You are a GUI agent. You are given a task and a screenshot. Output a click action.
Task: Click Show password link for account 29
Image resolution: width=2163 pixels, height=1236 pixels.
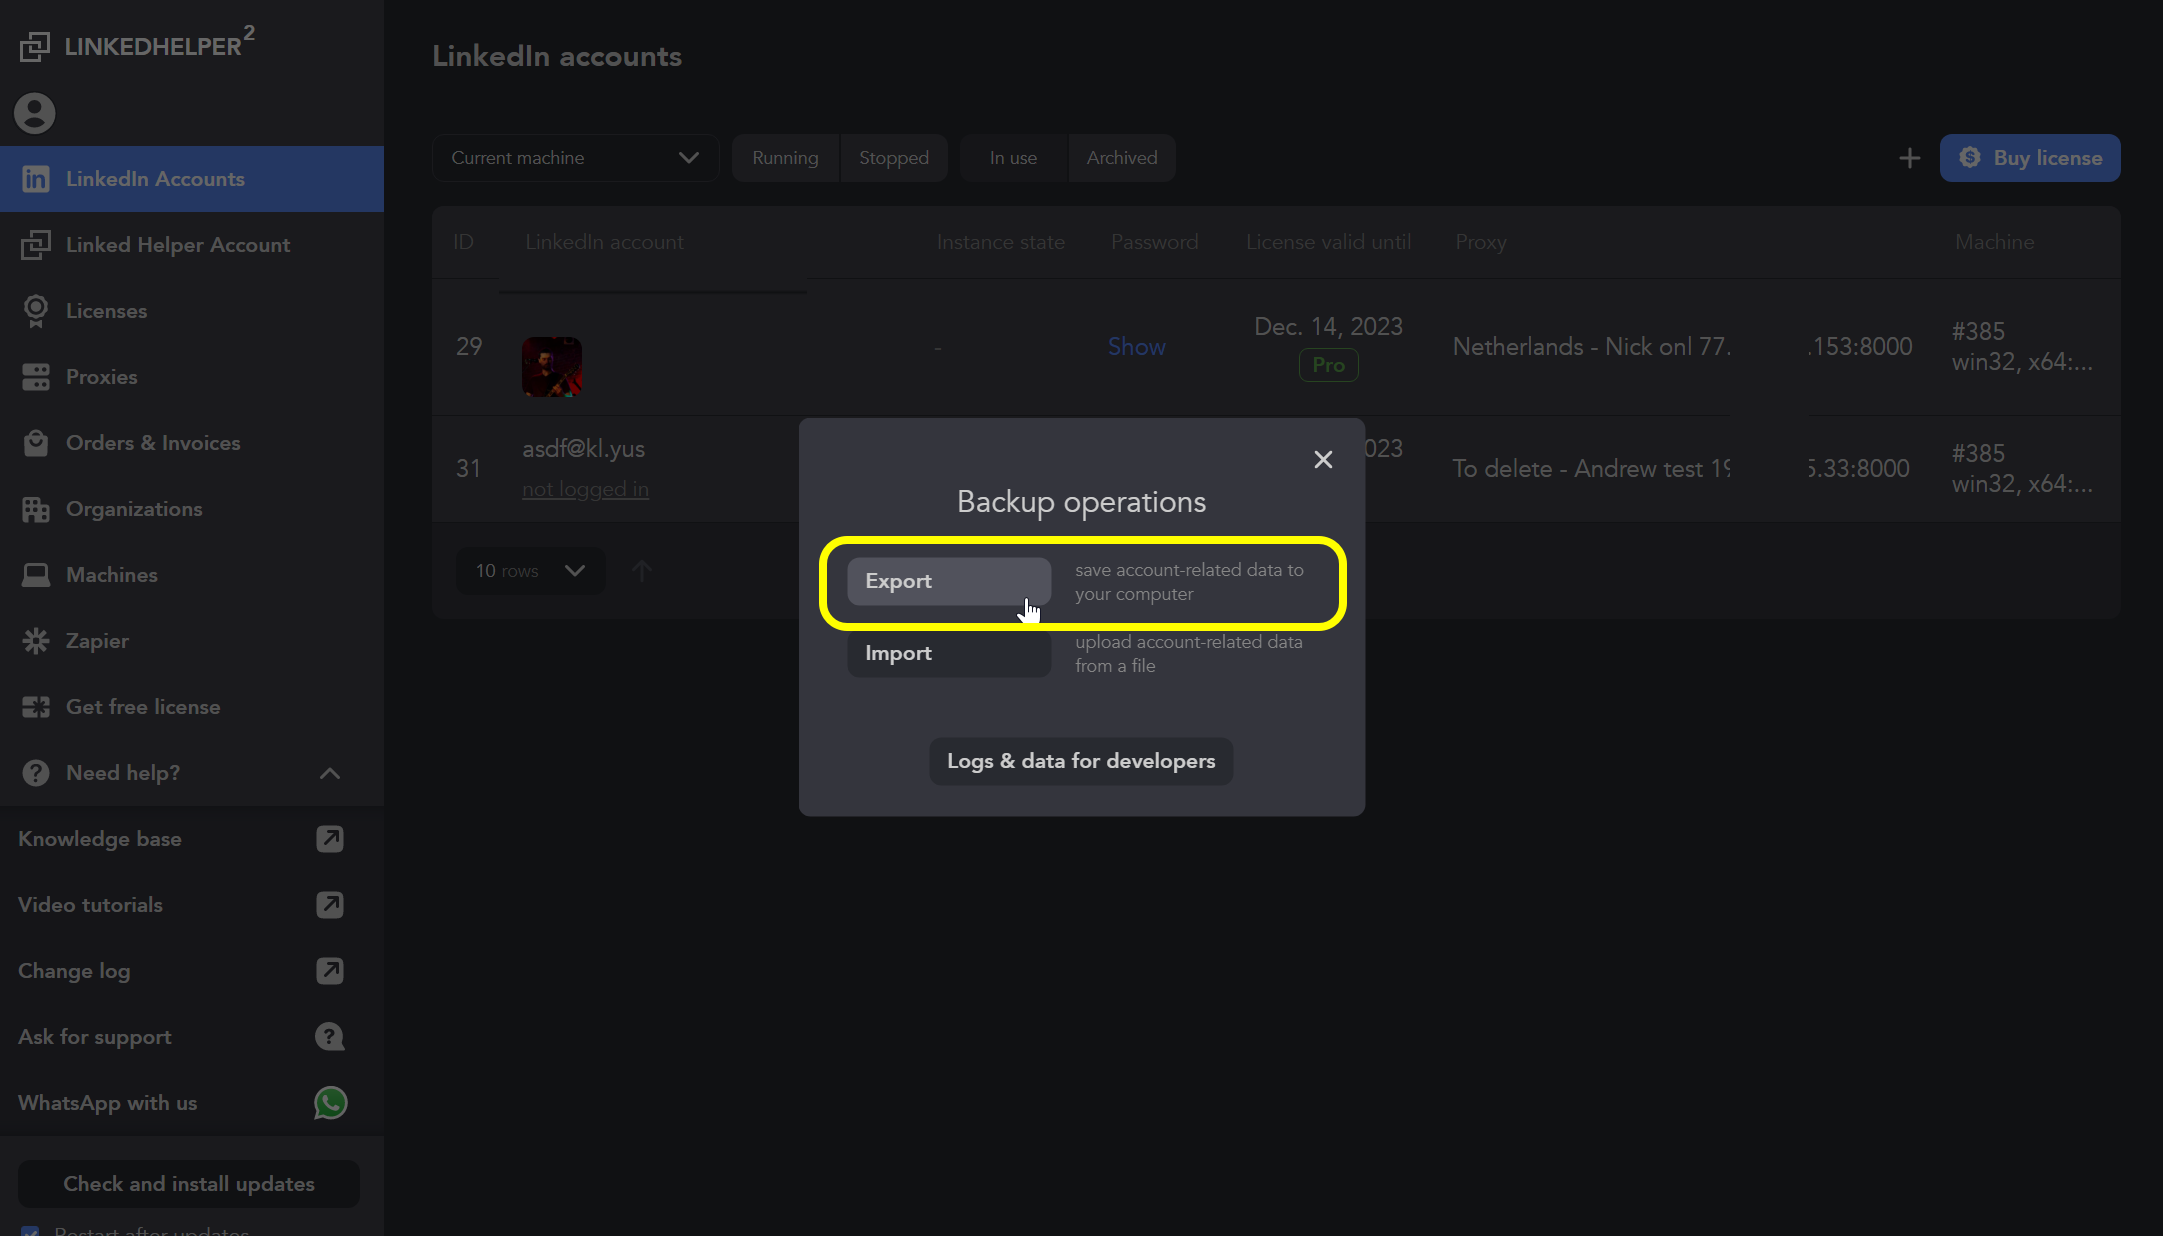pos(1136,347)
